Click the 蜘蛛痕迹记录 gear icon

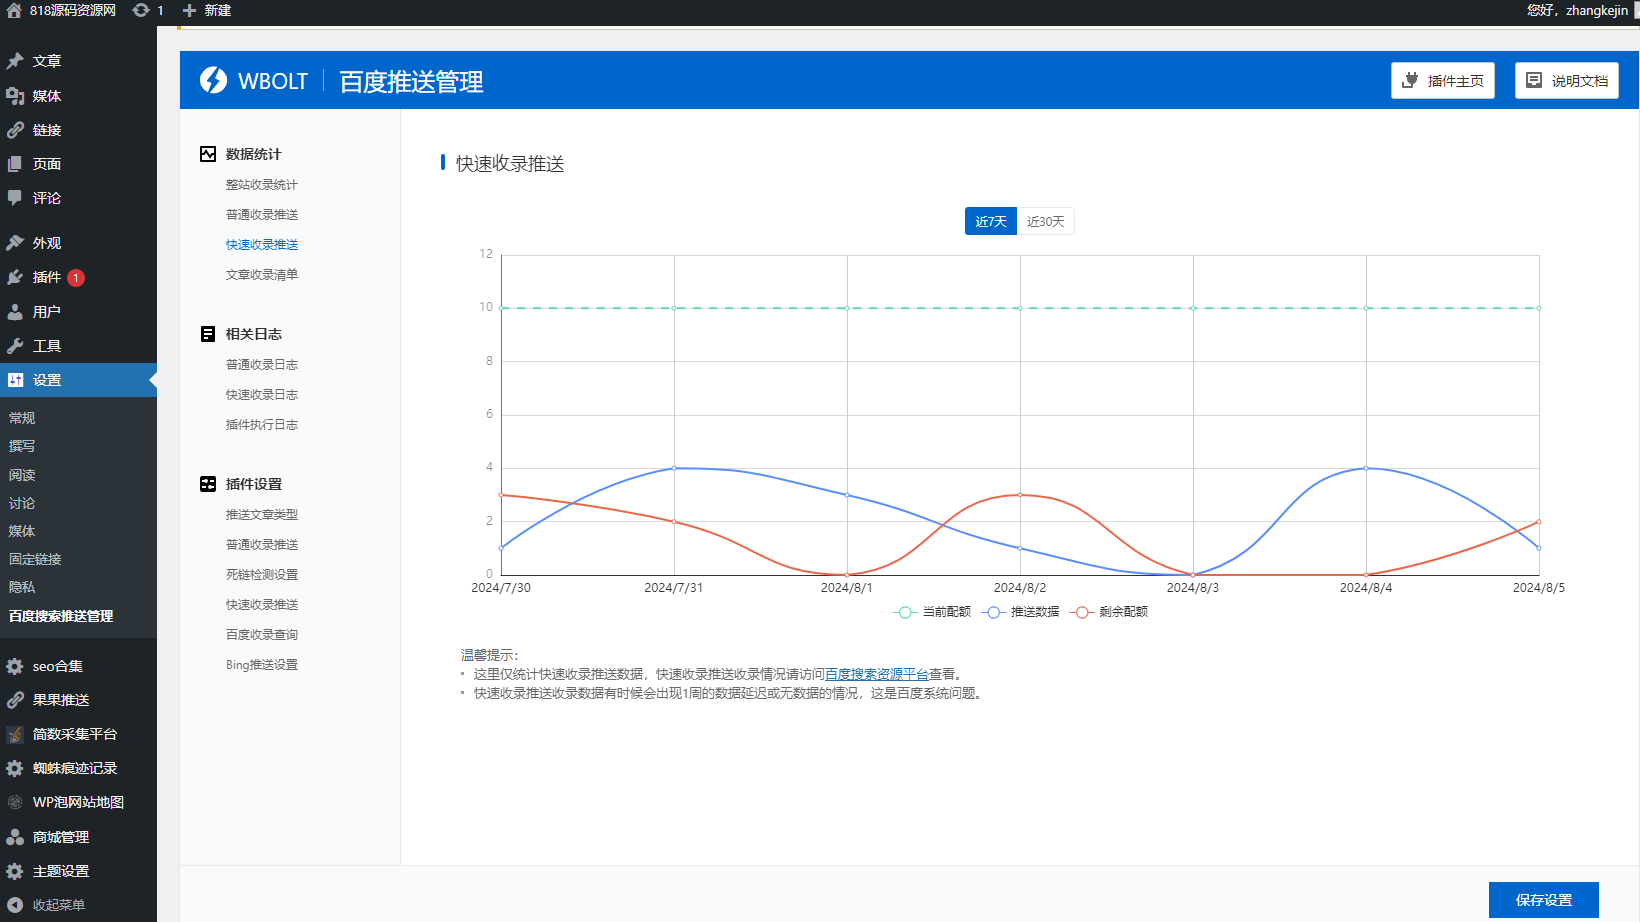click(15, 768)
